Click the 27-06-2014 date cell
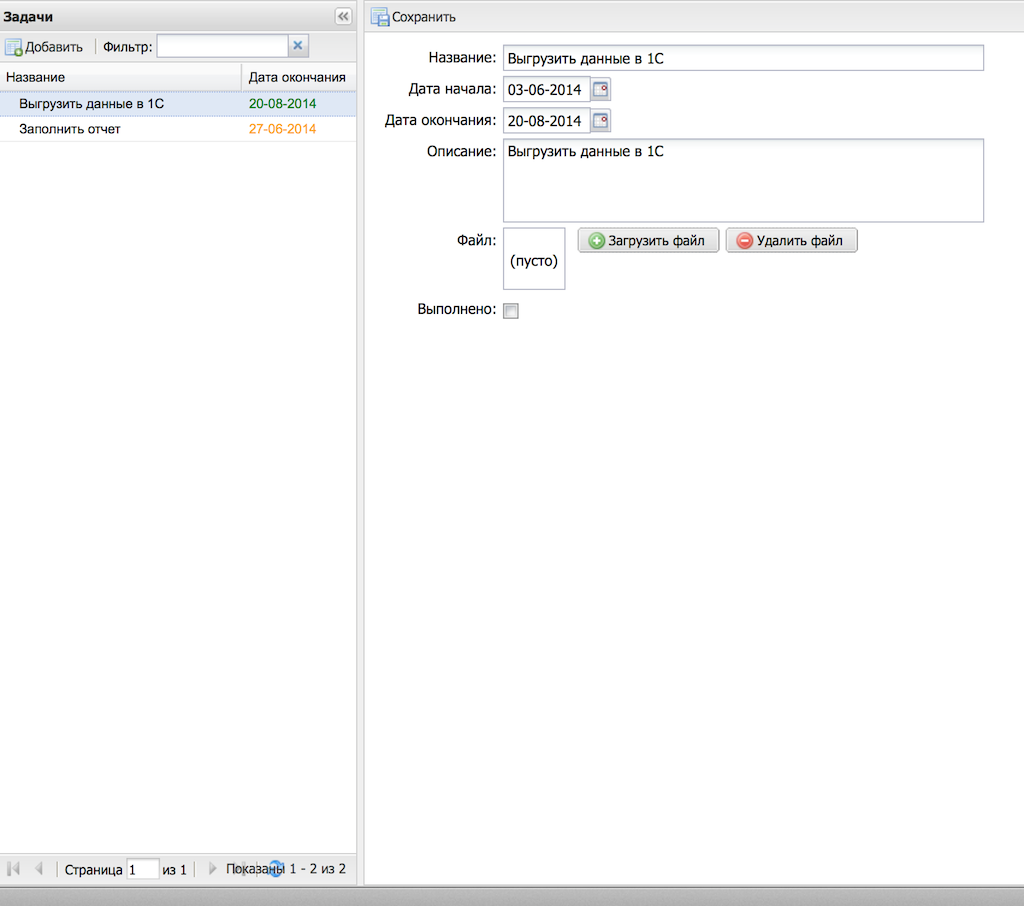The image size is (1024, 906). tap(282, 129)
